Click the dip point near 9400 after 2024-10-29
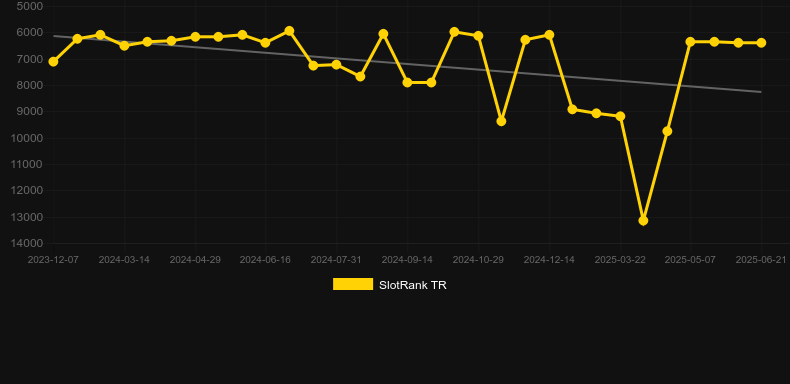The image size is (790, 384). 501,121
